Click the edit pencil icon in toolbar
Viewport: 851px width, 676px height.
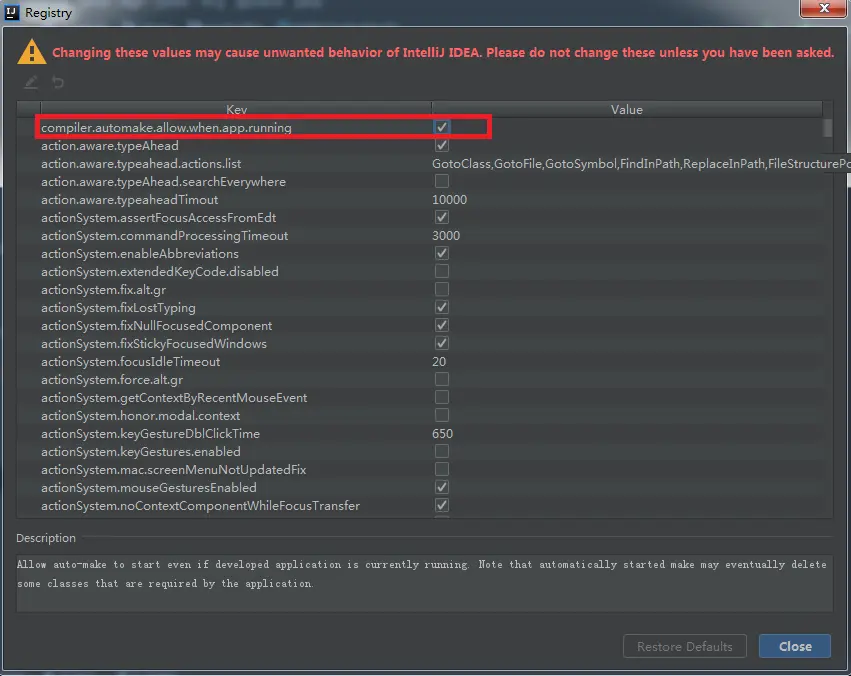[x=31, y=82]
